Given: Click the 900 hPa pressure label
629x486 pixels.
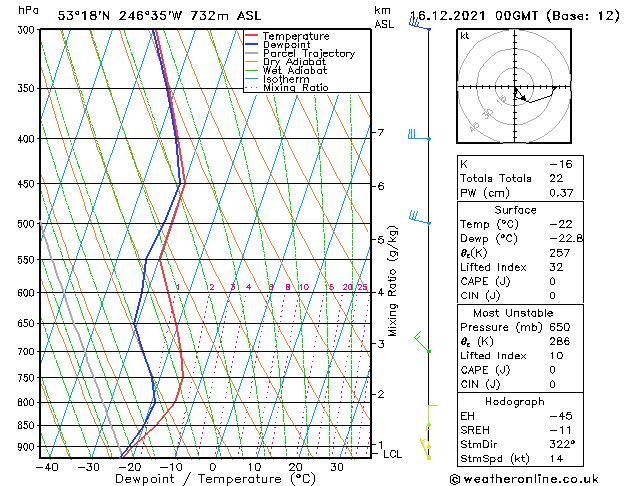Looking at the screenshot, I should (28, 447).
